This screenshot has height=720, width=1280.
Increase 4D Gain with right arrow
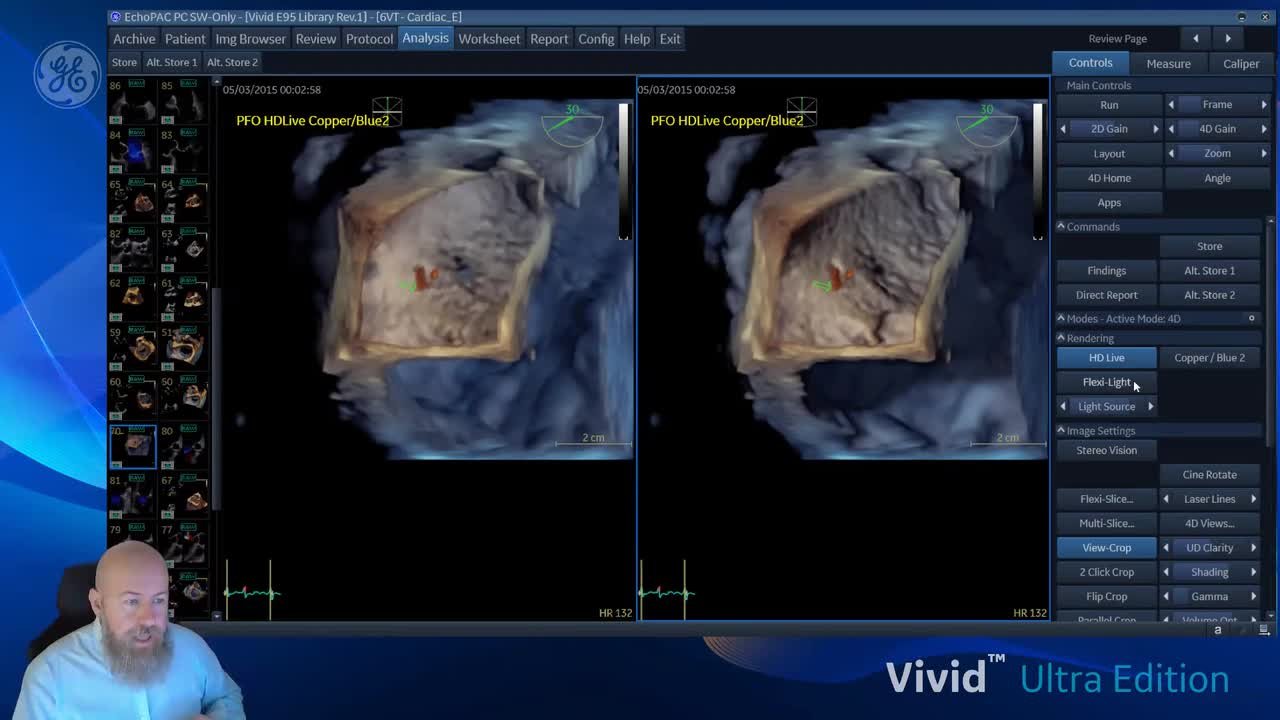click(1264, 129)
